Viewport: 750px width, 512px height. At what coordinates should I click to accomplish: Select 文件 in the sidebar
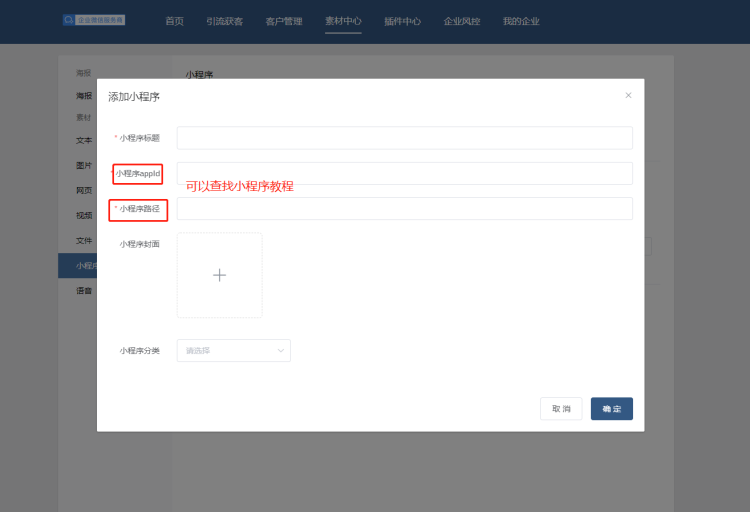click(x=84, y=240)
